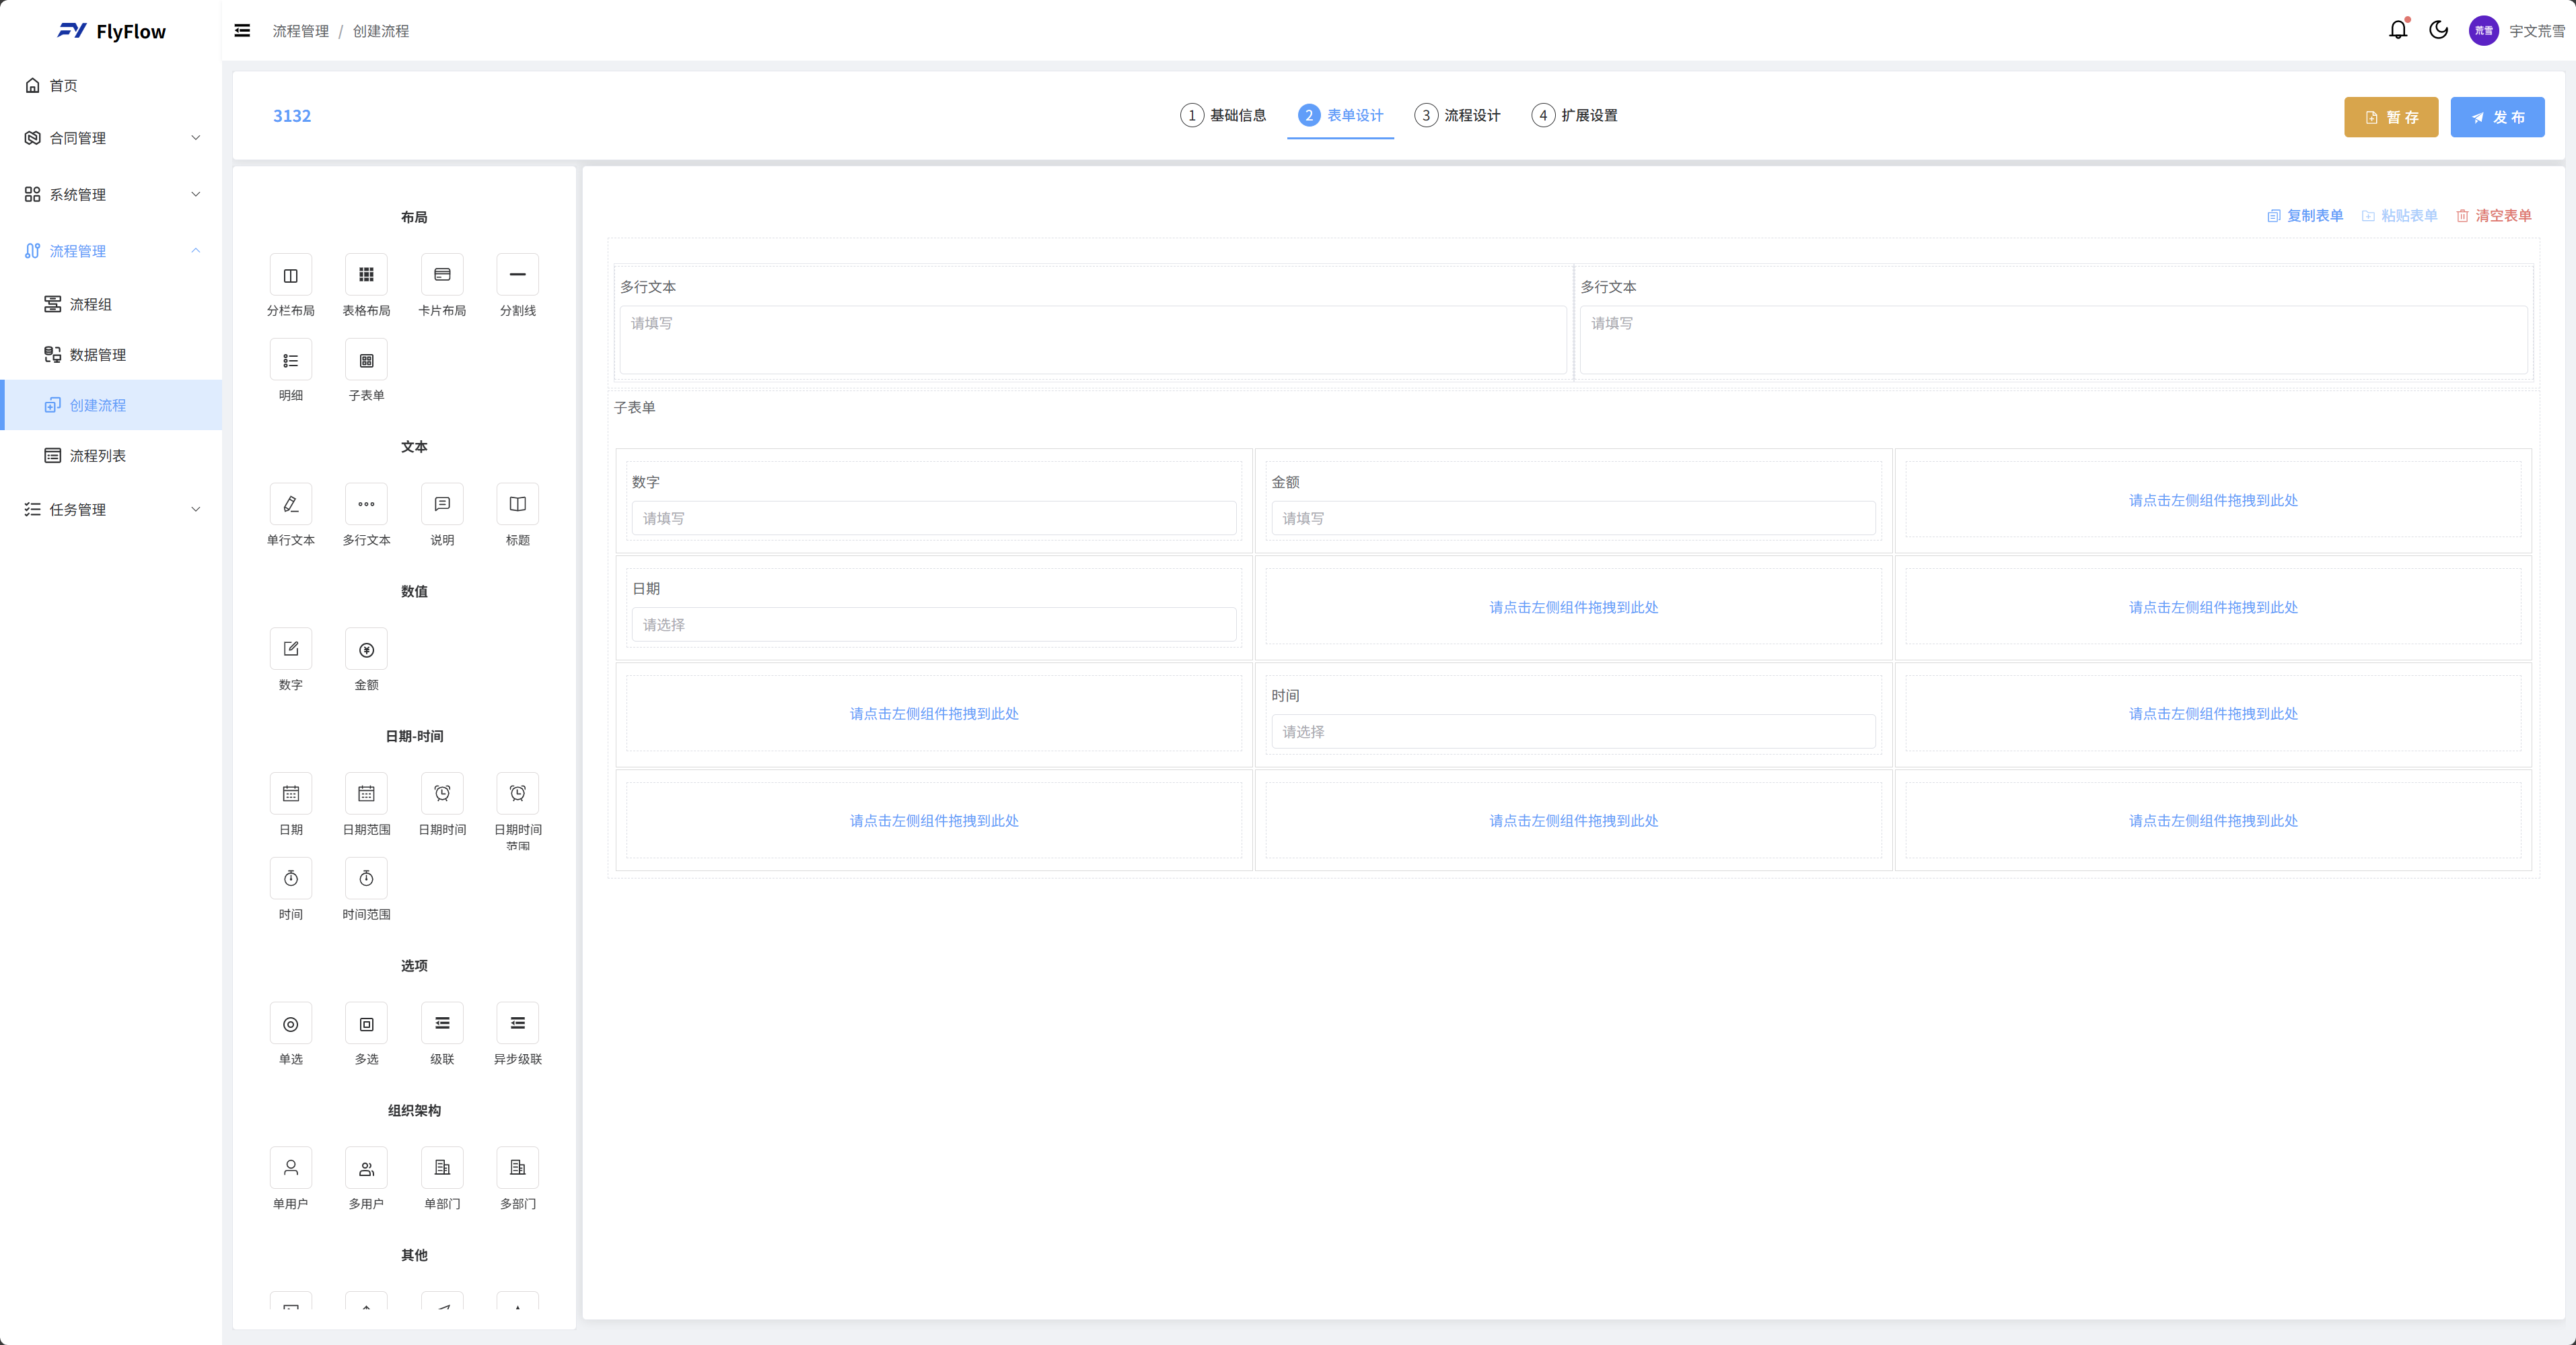Open 流程列表 in the sidebar

pyautogui.click(x=97, y=456)
